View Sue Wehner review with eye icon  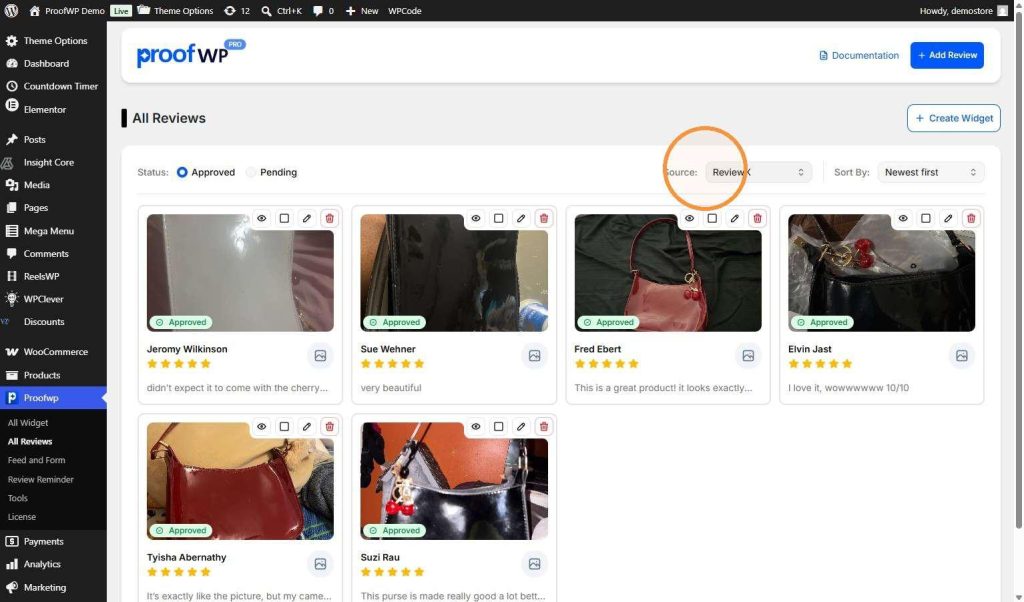tap(475, 218)
